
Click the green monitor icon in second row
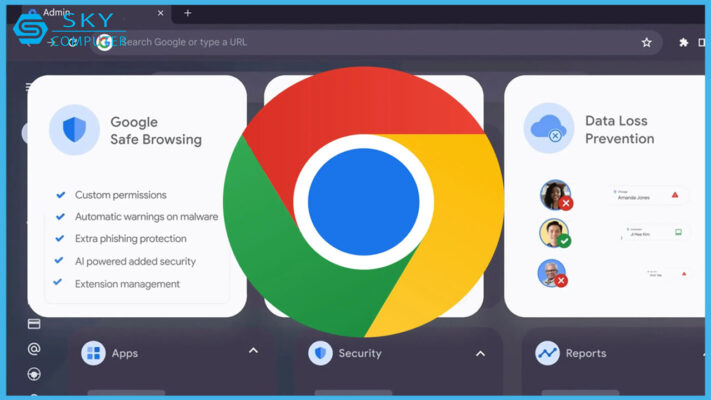pos(678,232)
